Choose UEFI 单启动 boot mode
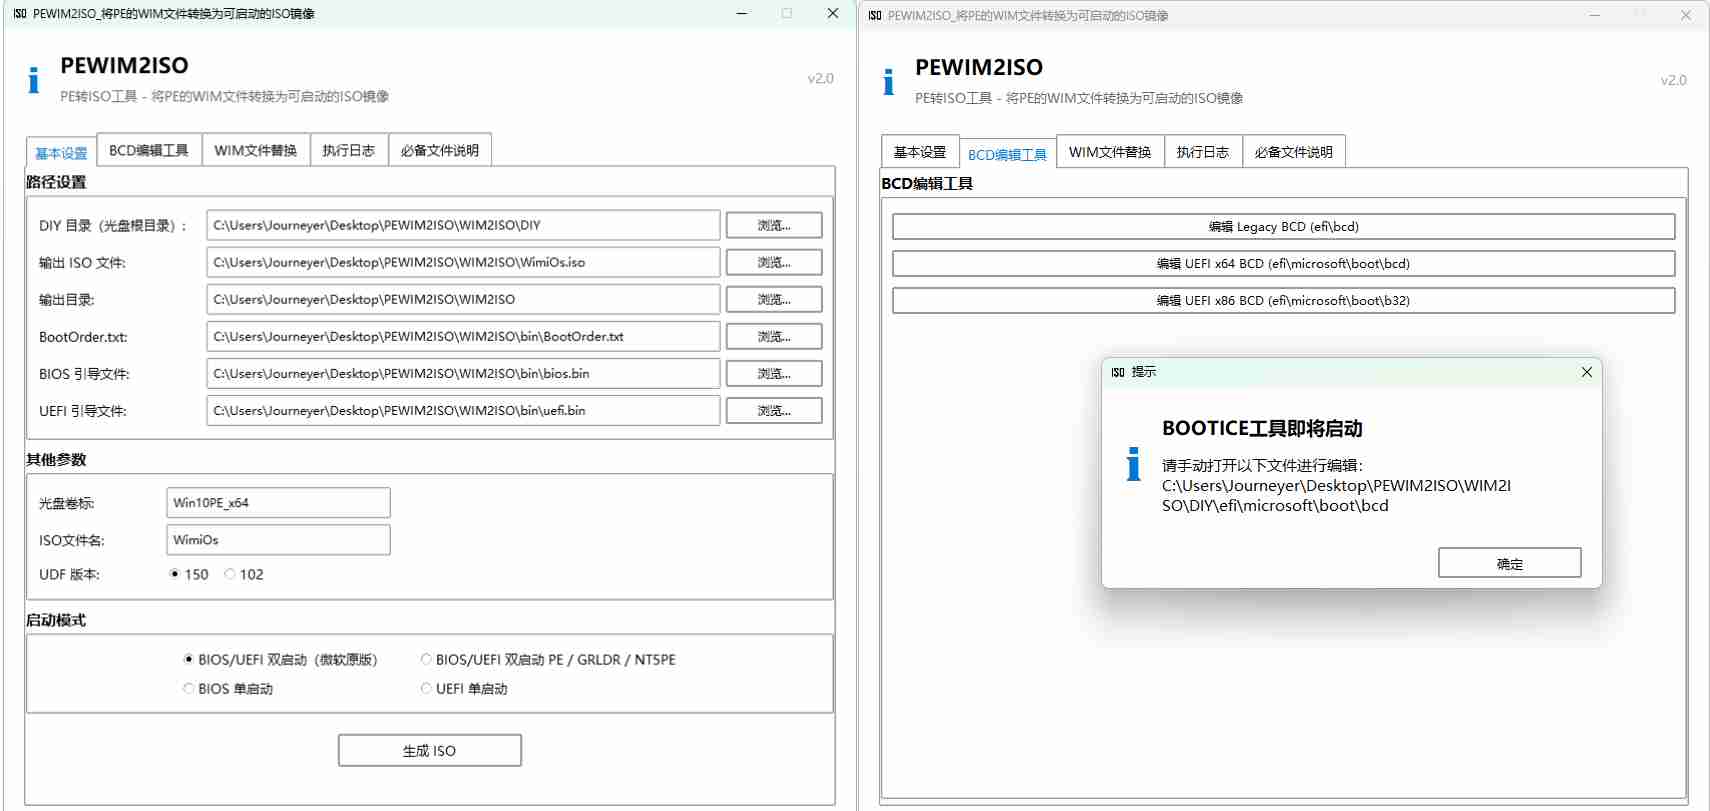 pos(426,689)
